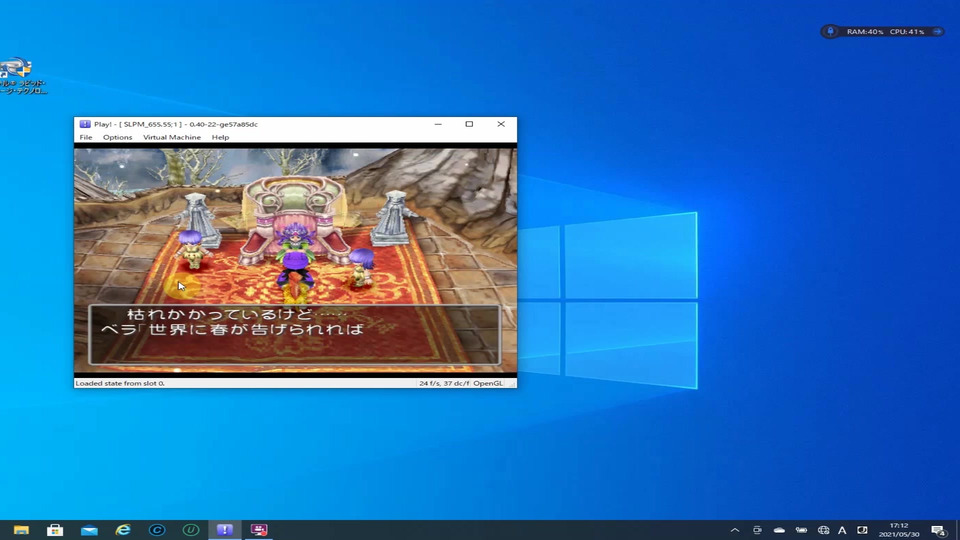Image resolution: width=960 pixels, height=540 pixels.
Task: Click the arrow on the RAM/CPU widget
Action: 937,31
